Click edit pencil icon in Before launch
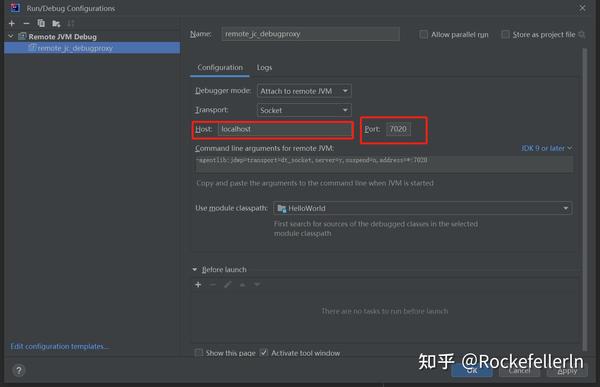This screenshot has width=600, height=387. [228, 284]
